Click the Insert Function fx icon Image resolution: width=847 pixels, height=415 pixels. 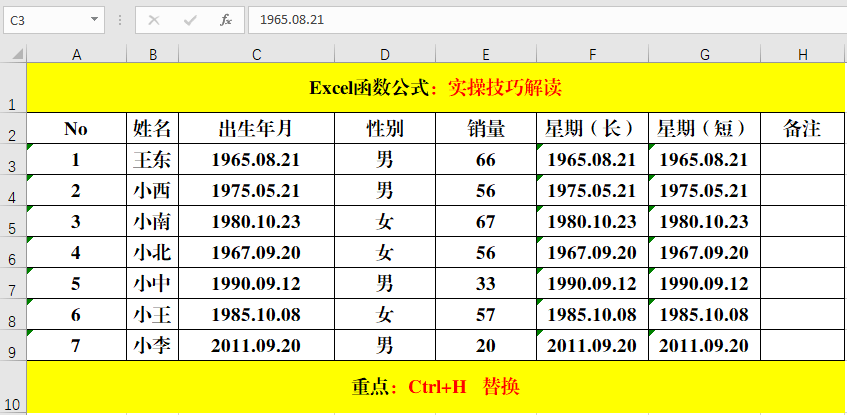tap(226, 20)
